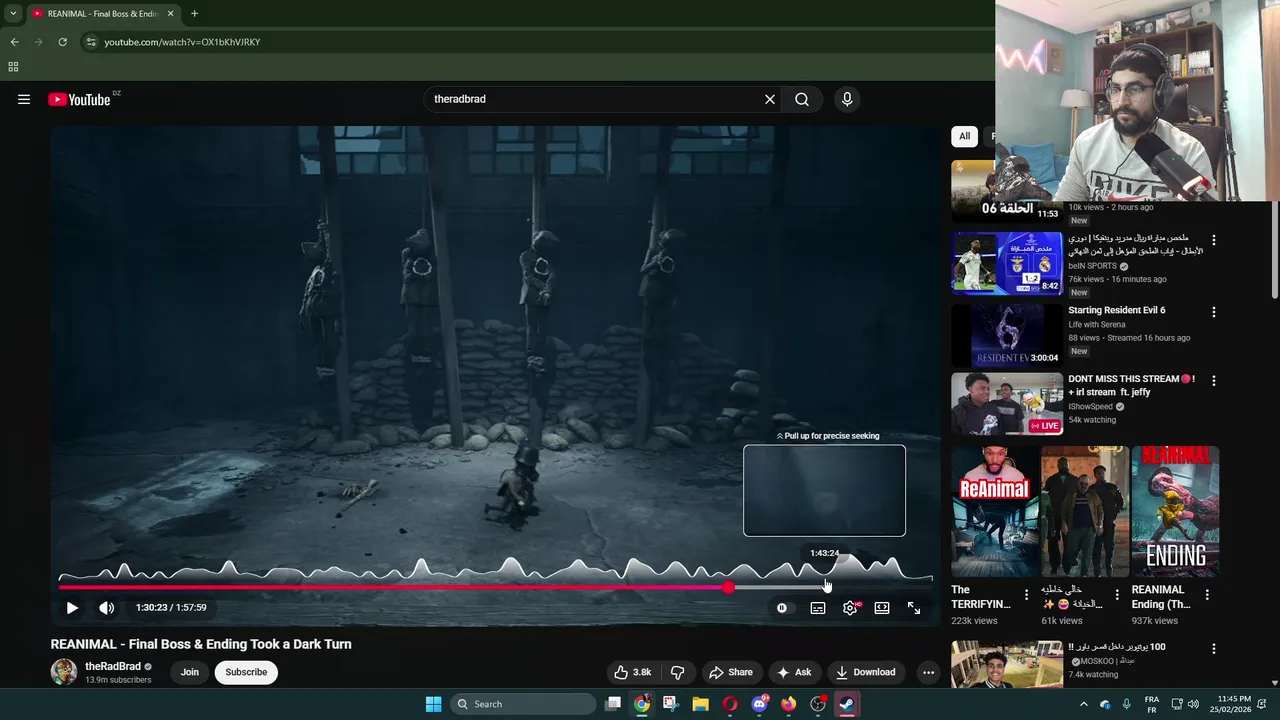Close the REANIMAL browser tab
1280x720 pixels.
coord(170,14)
